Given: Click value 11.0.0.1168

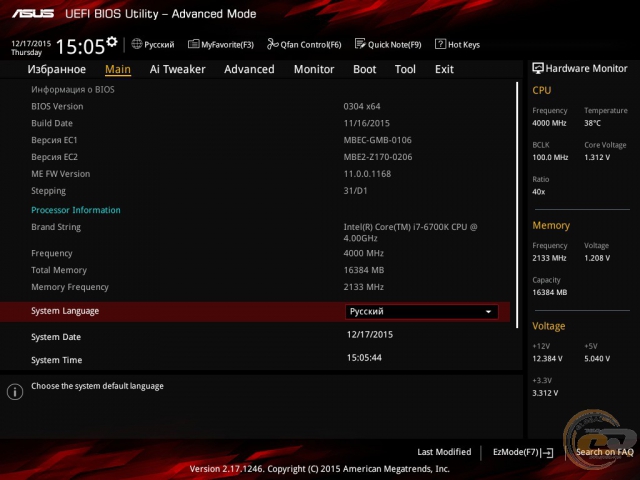Looking at the screenshot, I should click(x=367, y=174).
